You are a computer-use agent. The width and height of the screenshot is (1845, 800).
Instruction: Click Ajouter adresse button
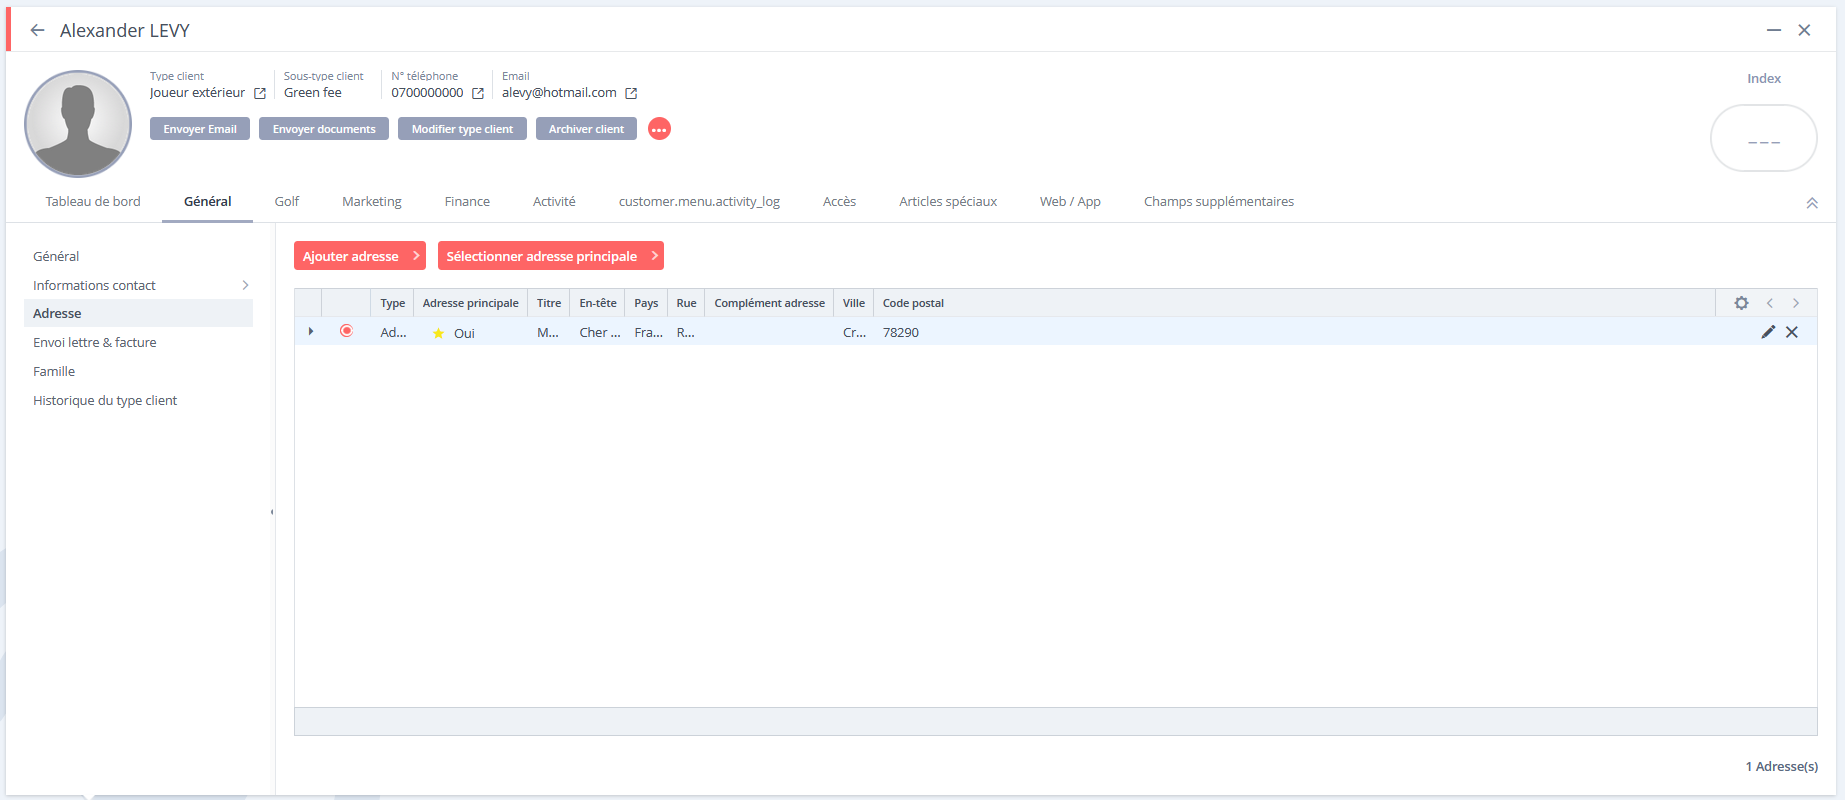[x=360, y=256]
